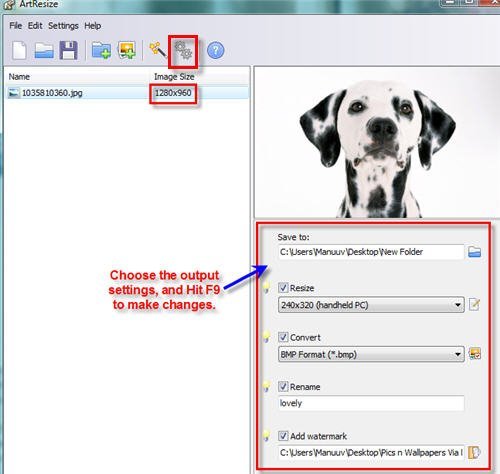The height and width of the screenshot is (474, 500).
Task: Open project with the folder toolbar icon
Action: click(44, 51)
